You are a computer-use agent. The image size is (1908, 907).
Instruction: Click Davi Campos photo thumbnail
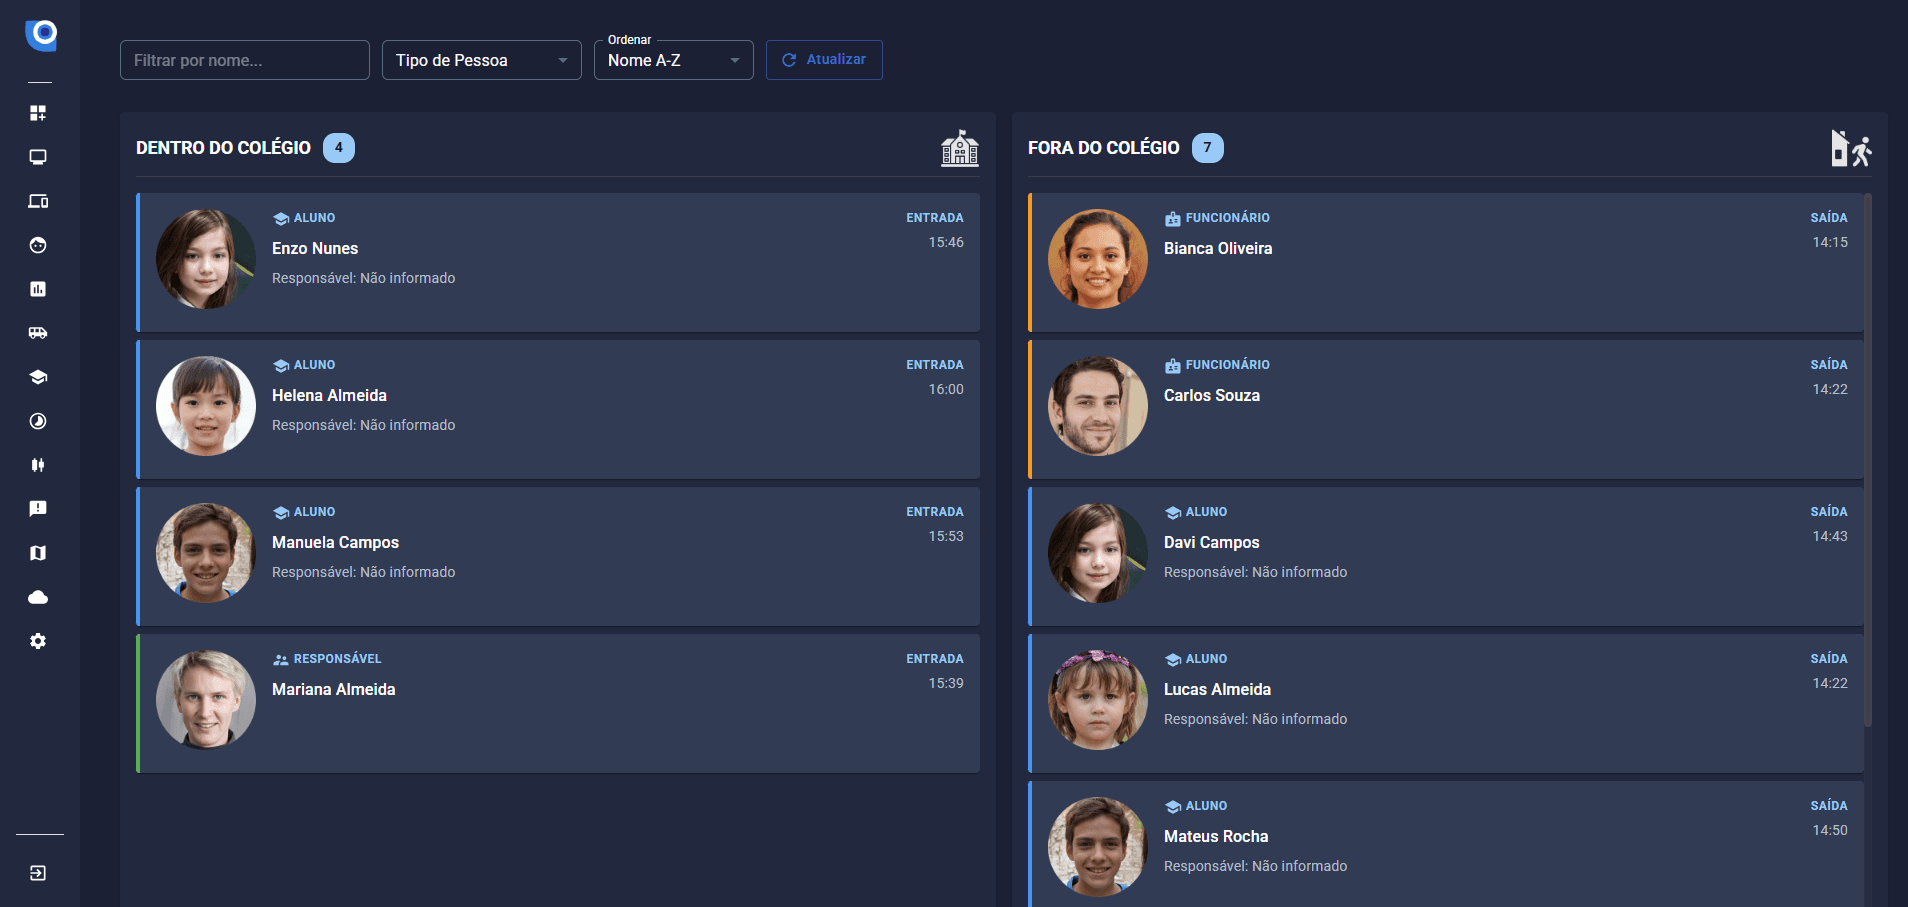[1098, 553]
